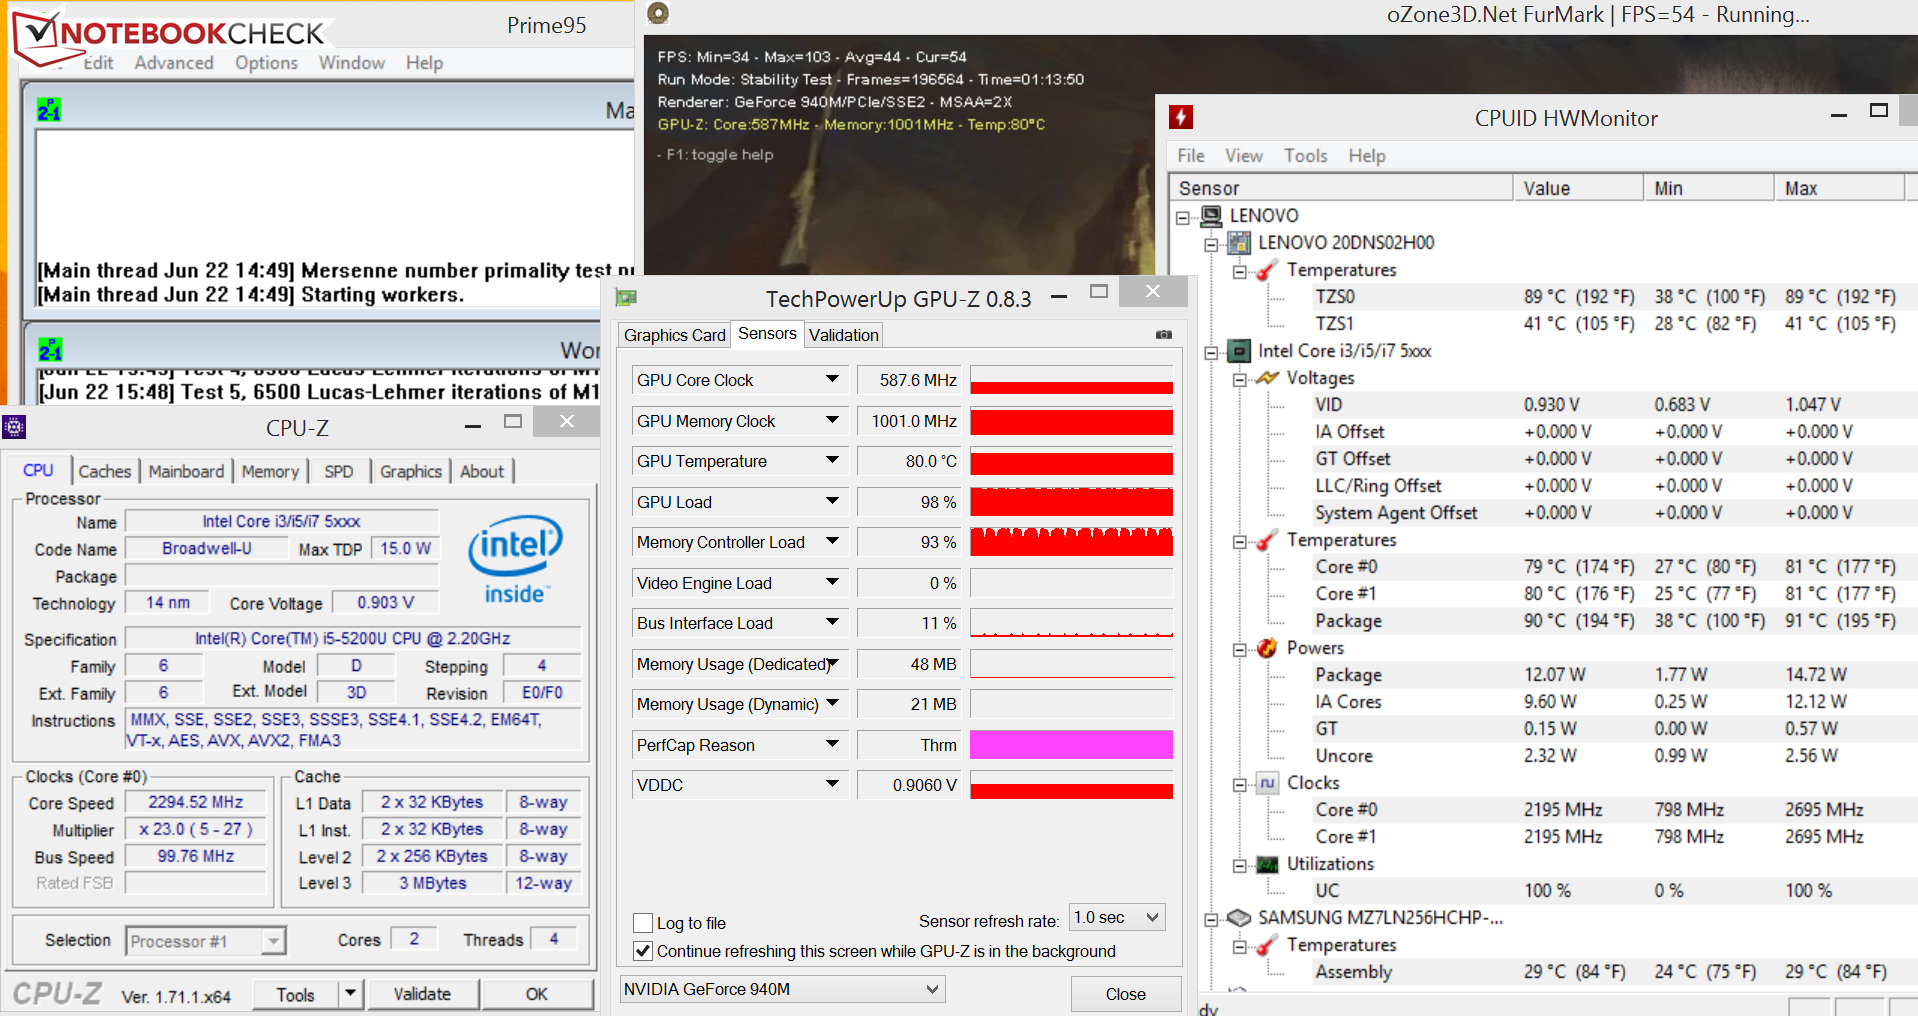Click the FurMark window title icon
The width and height of the screenshot is (1918, 1016).
coord(658,13)
